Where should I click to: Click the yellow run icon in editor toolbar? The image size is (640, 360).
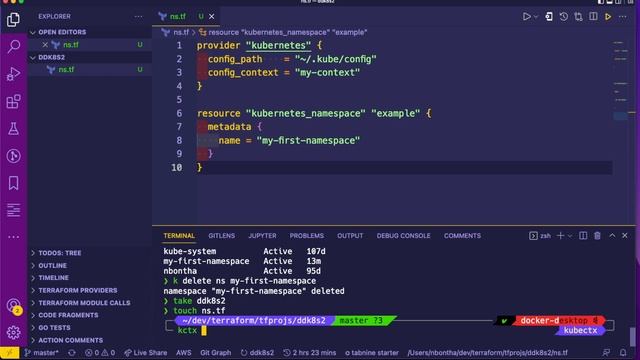(608, 17)
